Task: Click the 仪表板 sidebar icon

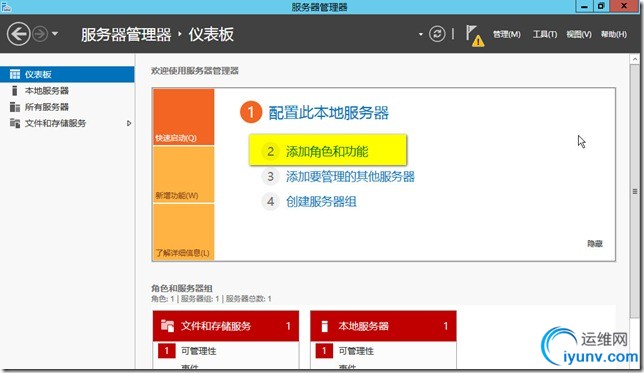Action: click(x=15, y=74)
